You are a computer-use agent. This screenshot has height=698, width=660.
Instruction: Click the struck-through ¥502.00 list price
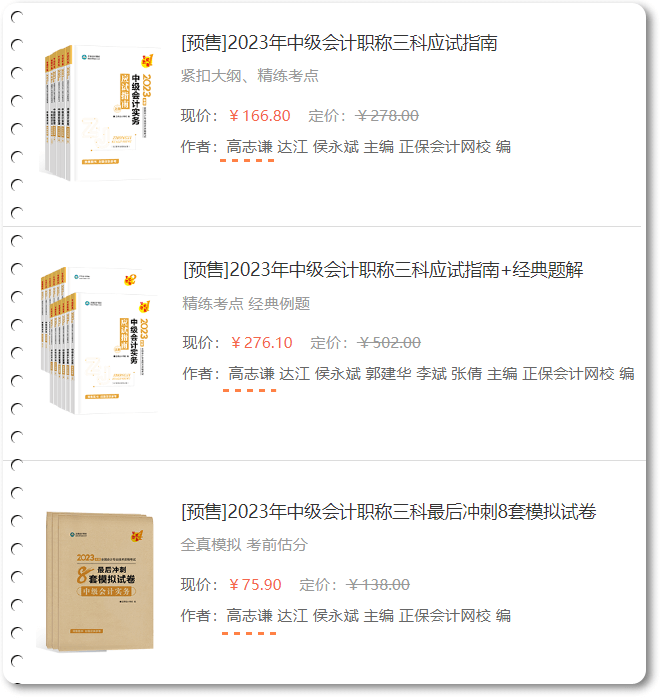point(389,343)
